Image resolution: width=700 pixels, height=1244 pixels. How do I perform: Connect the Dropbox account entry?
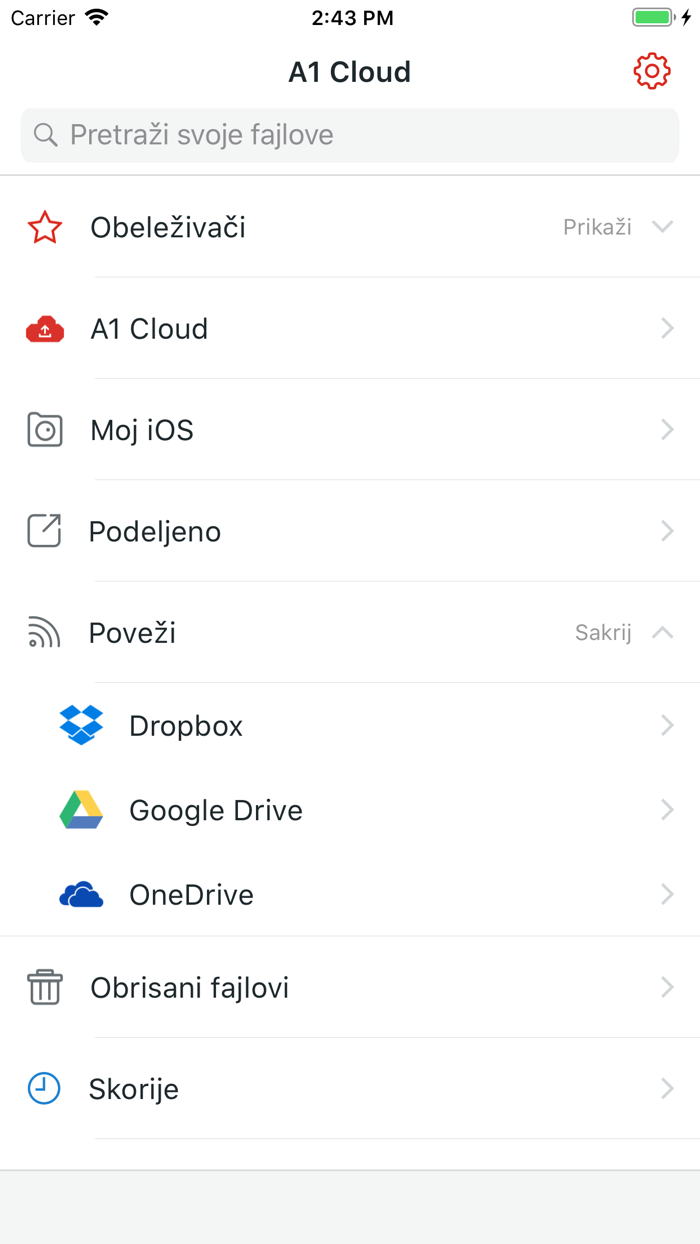click(350, 725)
